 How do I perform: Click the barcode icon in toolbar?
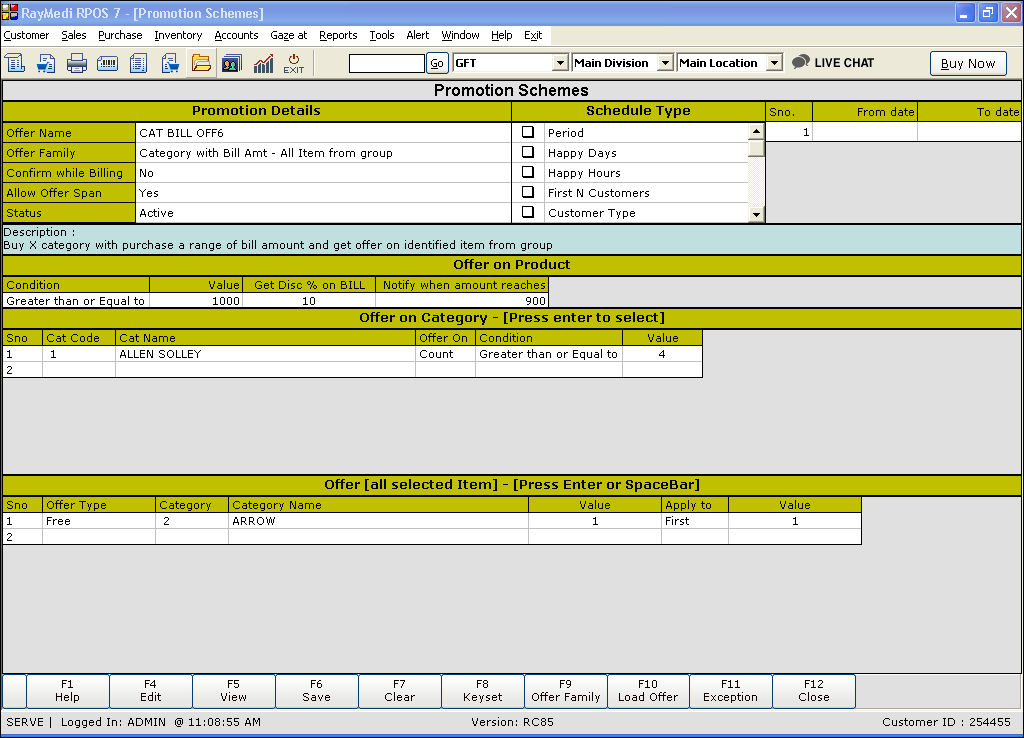tap(107, 63)
